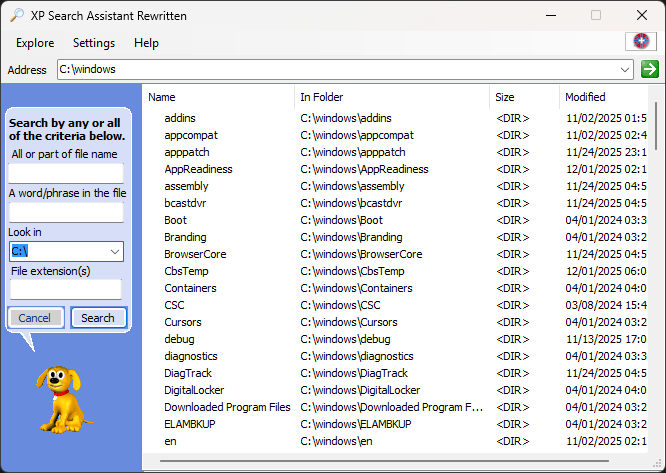Select the Downloaded Program Files name
Viewport: 666px width, 473px height.
tap(227, 407)
